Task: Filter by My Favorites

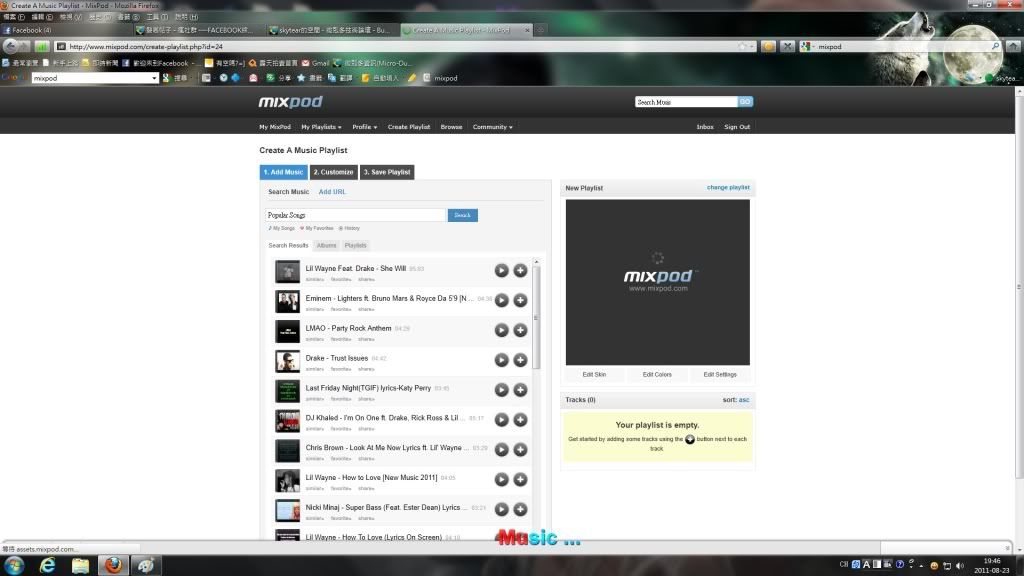Action: tap(317, 229)
